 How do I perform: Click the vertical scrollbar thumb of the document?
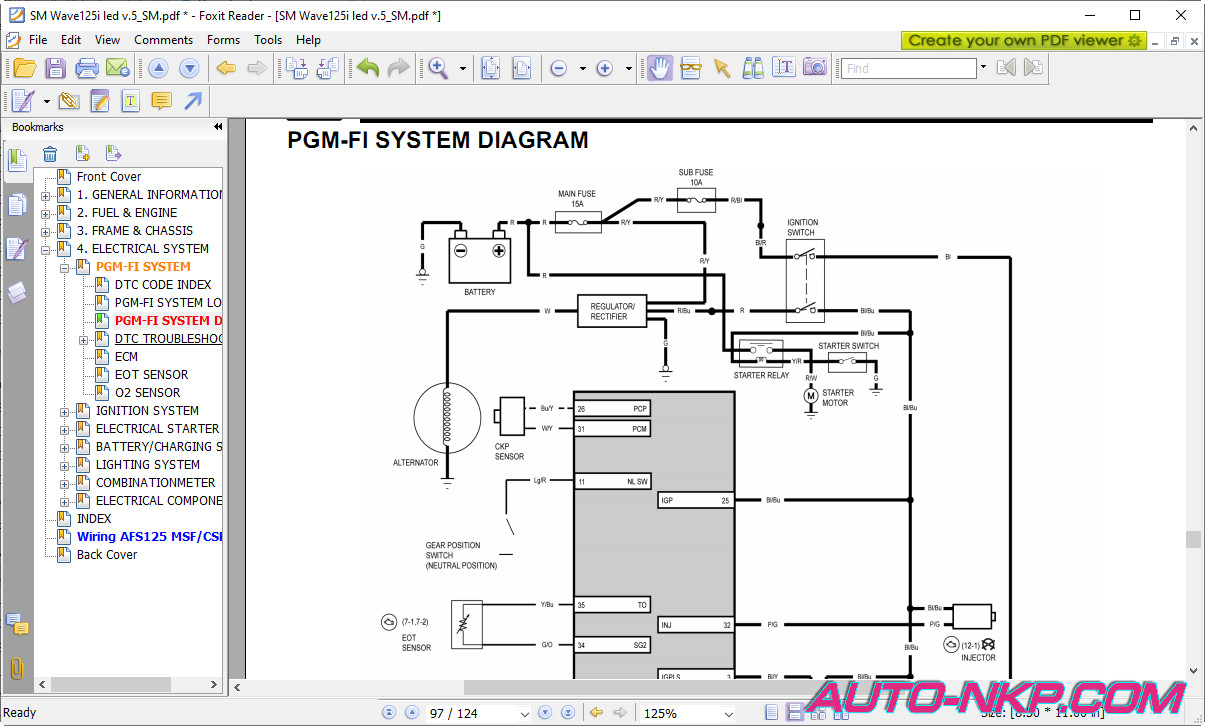[x=1192, y=539]
